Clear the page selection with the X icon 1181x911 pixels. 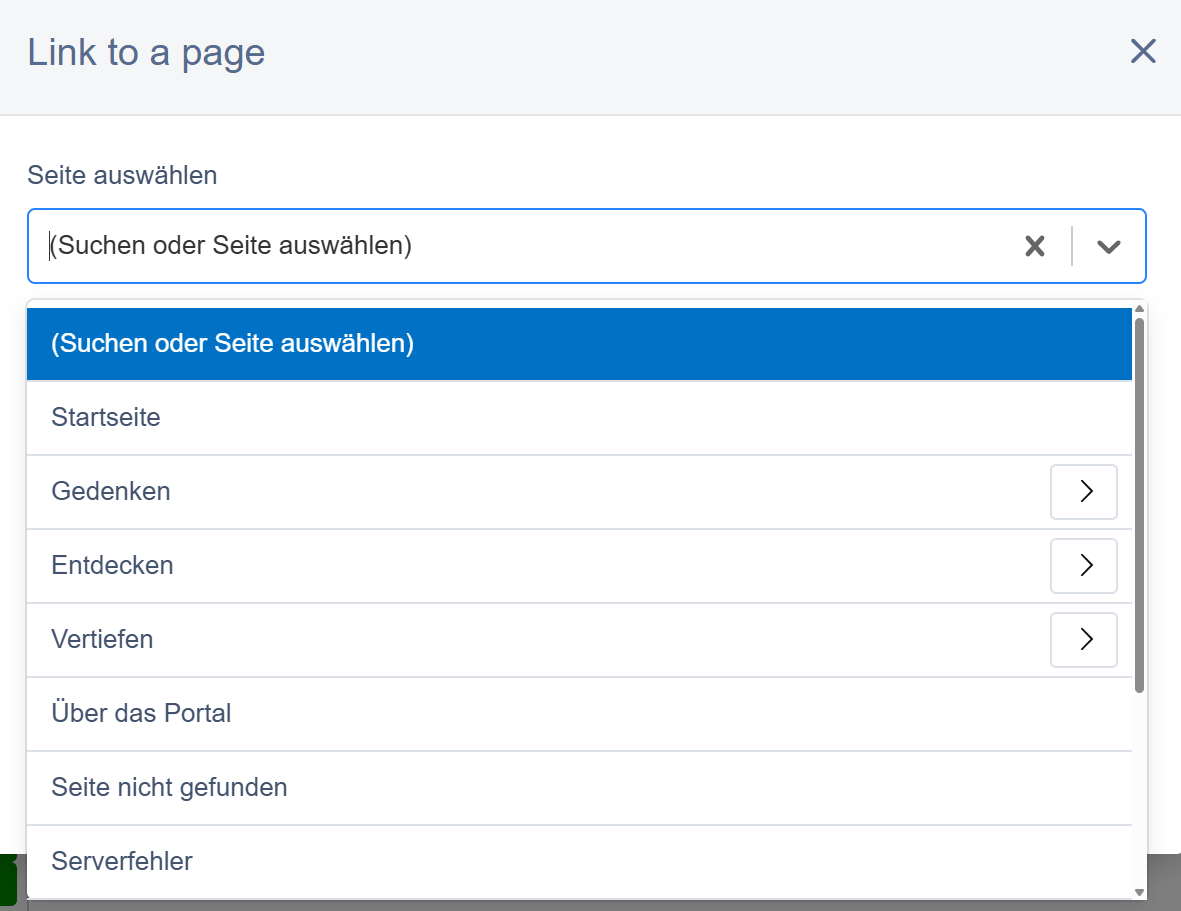point(1034,246)
